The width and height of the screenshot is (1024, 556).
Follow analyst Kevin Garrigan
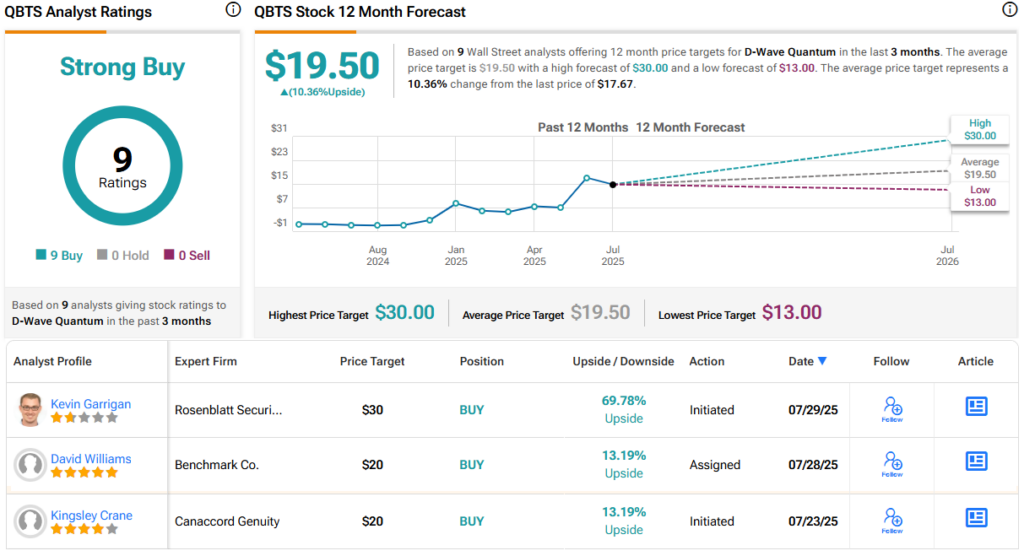(892, 409)
